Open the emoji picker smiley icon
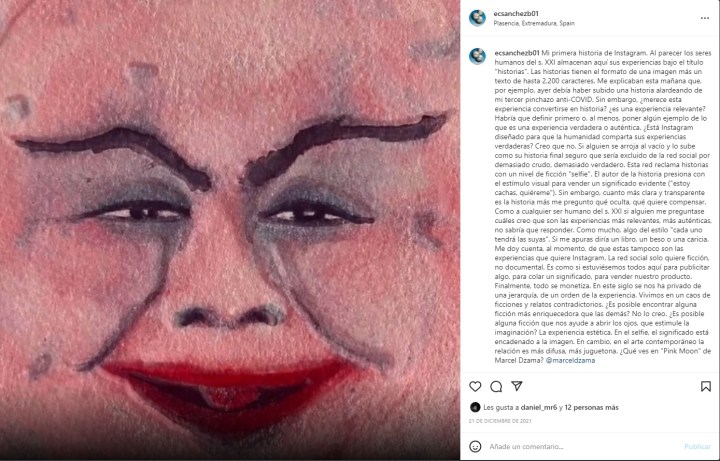Screen dimensions: 720x461 point(475,446)
